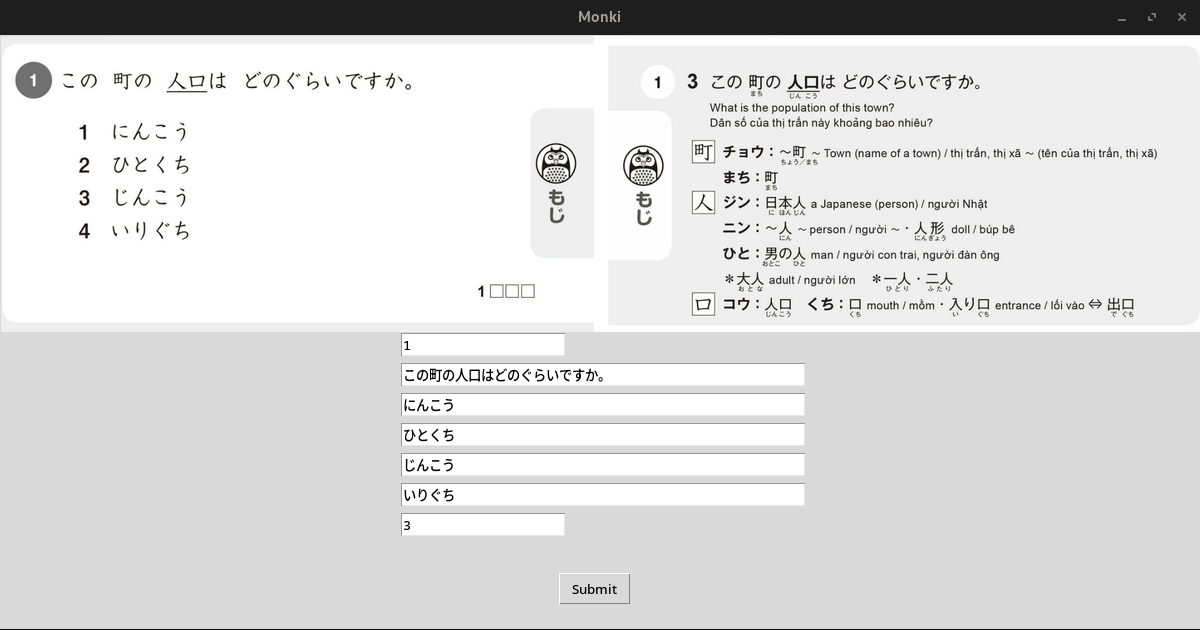Image resolution: width=1200 pixels, height=630 pixels.
Task: Click the input field containing ひとくち
Action: pos(603,435)
